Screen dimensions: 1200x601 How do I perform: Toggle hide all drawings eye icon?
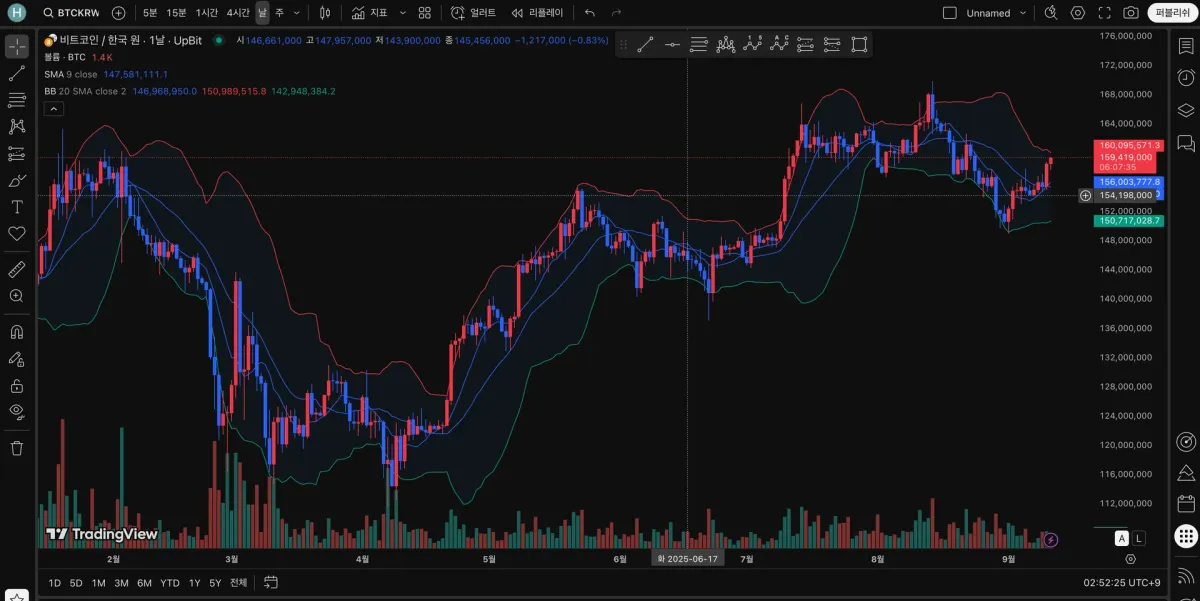click(x=17, y=411)
